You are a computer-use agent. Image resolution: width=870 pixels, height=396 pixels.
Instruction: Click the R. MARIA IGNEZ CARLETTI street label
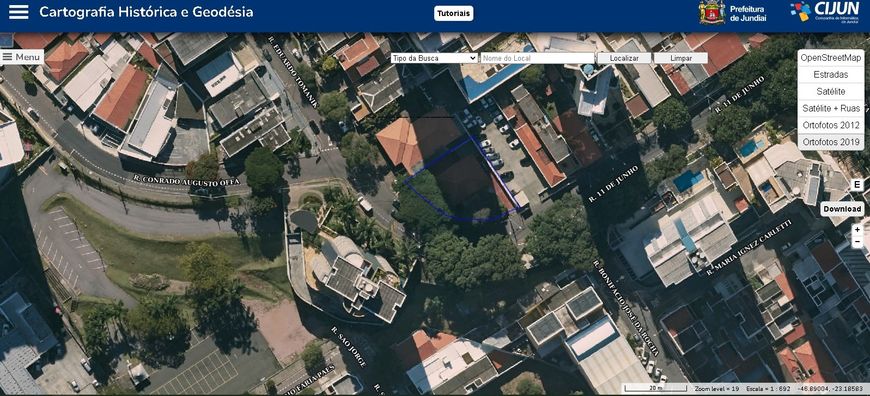[x=748, y=248]
